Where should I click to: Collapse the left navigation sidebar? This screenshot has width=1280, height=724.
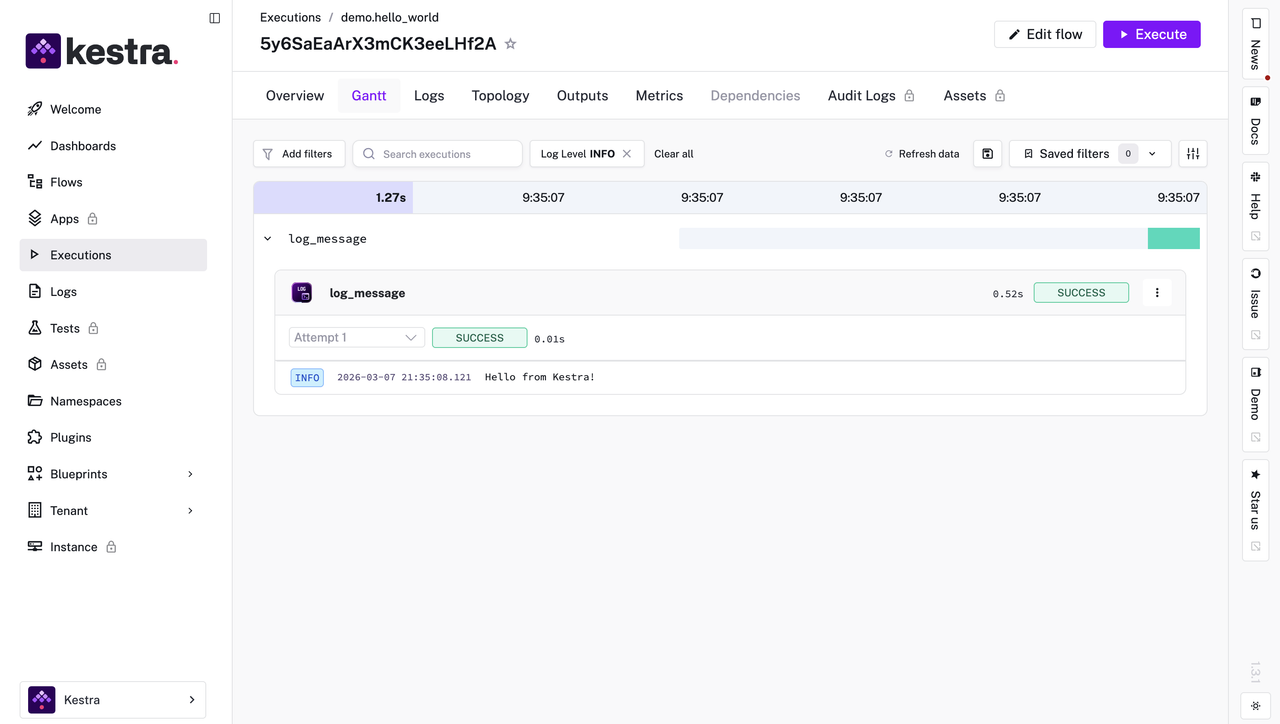[x=214, y=17]
